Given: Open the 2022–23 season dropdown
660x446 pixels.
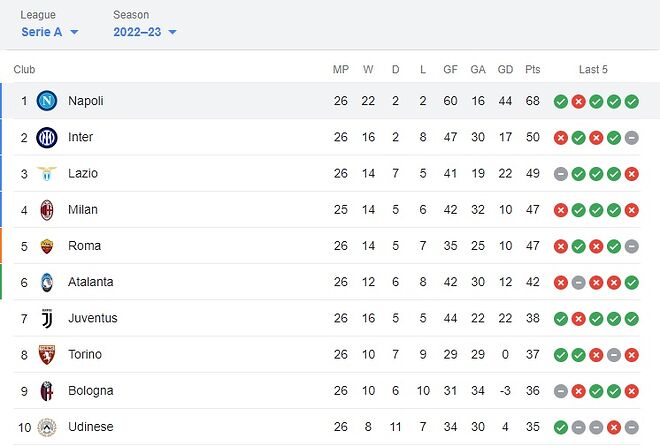Looking at the screenshot, I should point(145,32).
